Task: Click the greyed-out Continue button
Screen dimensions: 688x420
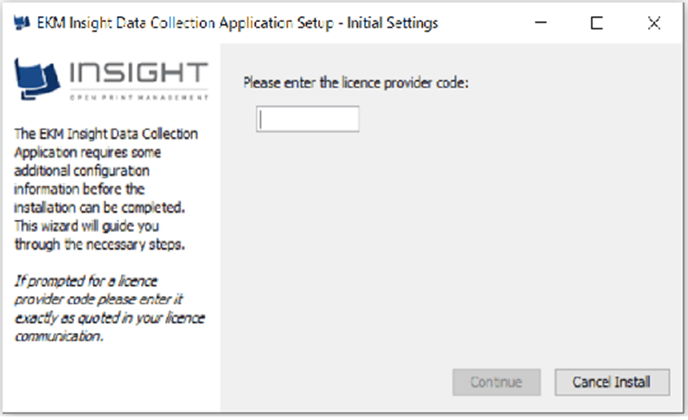Action: (496, 382)
